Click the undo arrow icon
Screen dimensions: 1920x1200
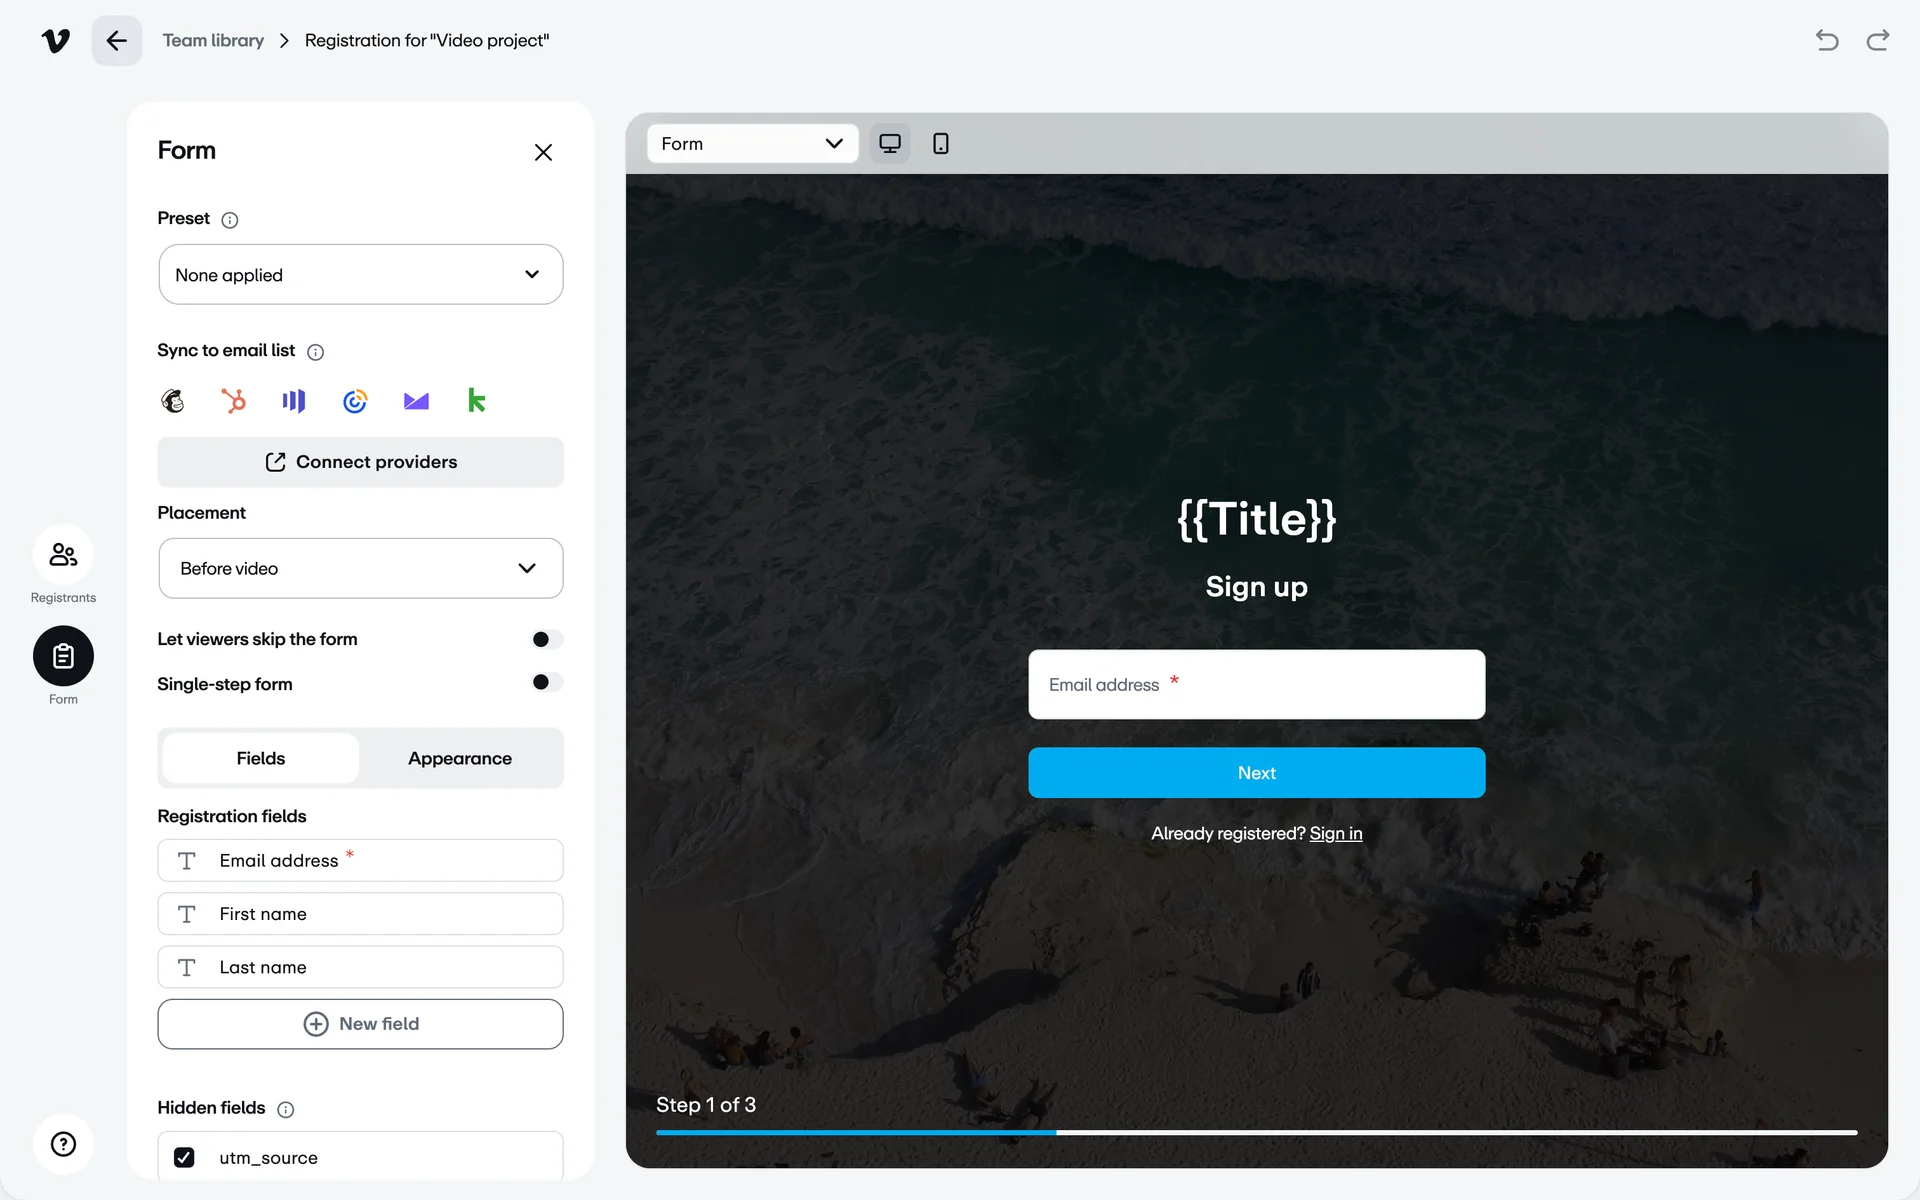(x=1827, y=40)
